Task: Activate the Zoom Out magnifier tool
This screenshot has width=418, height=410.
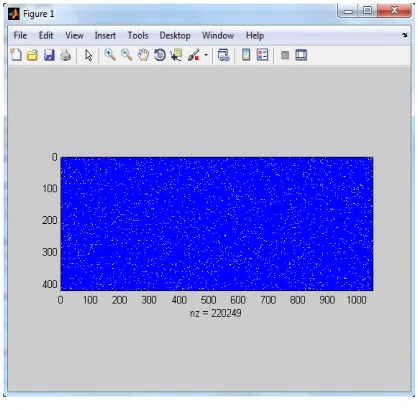Action: click(126, 55)
